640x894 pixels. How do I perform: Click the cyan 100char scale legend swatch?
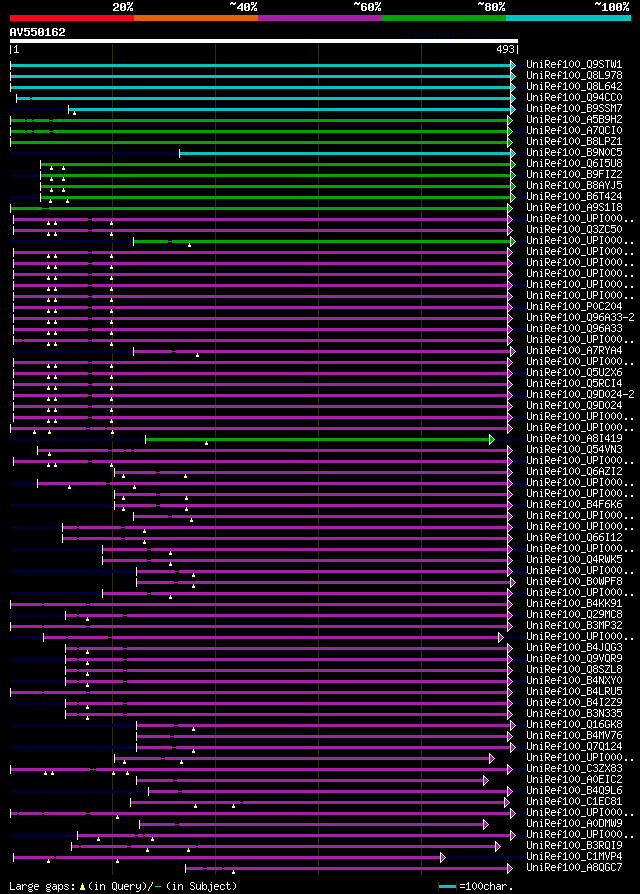tap(447, 887)
